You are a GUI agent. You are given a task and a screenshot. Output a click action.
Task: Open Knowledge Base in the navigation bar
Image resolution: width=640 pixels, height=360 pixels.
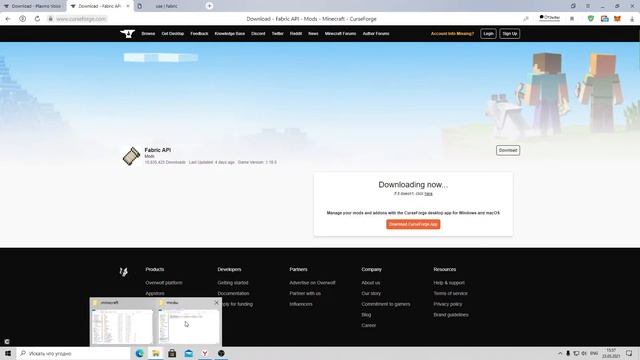(x=230, y=34)
